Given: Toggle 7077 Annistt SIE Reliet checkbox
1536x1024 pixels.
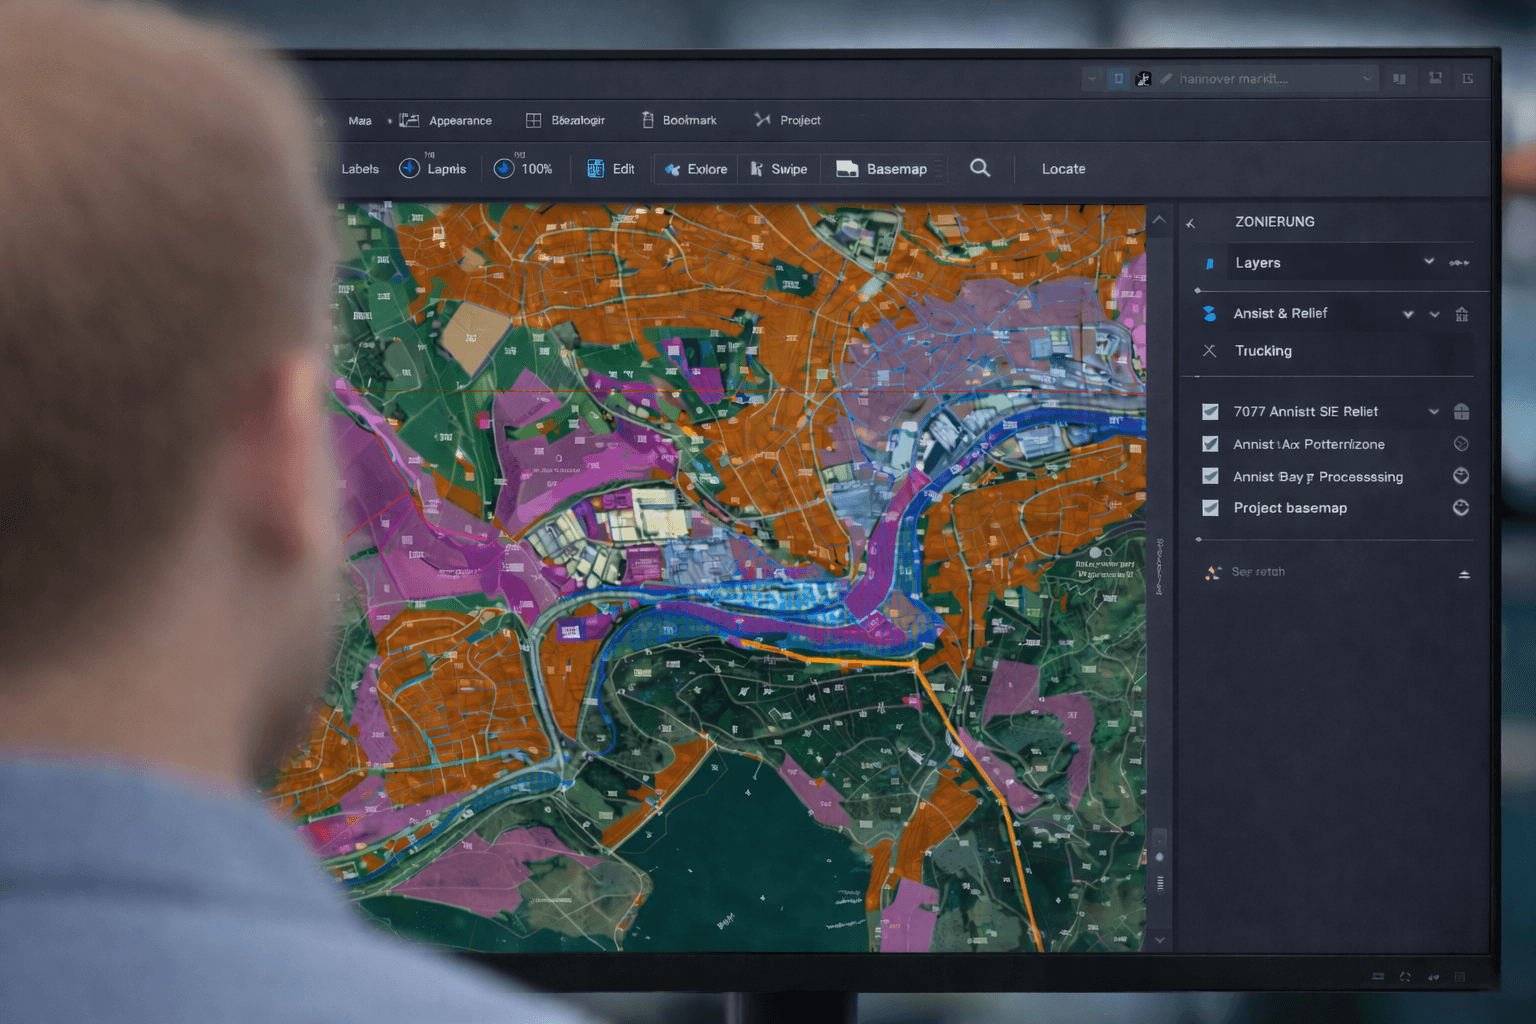Looking at the screenshot, I should click(1210, 412).
